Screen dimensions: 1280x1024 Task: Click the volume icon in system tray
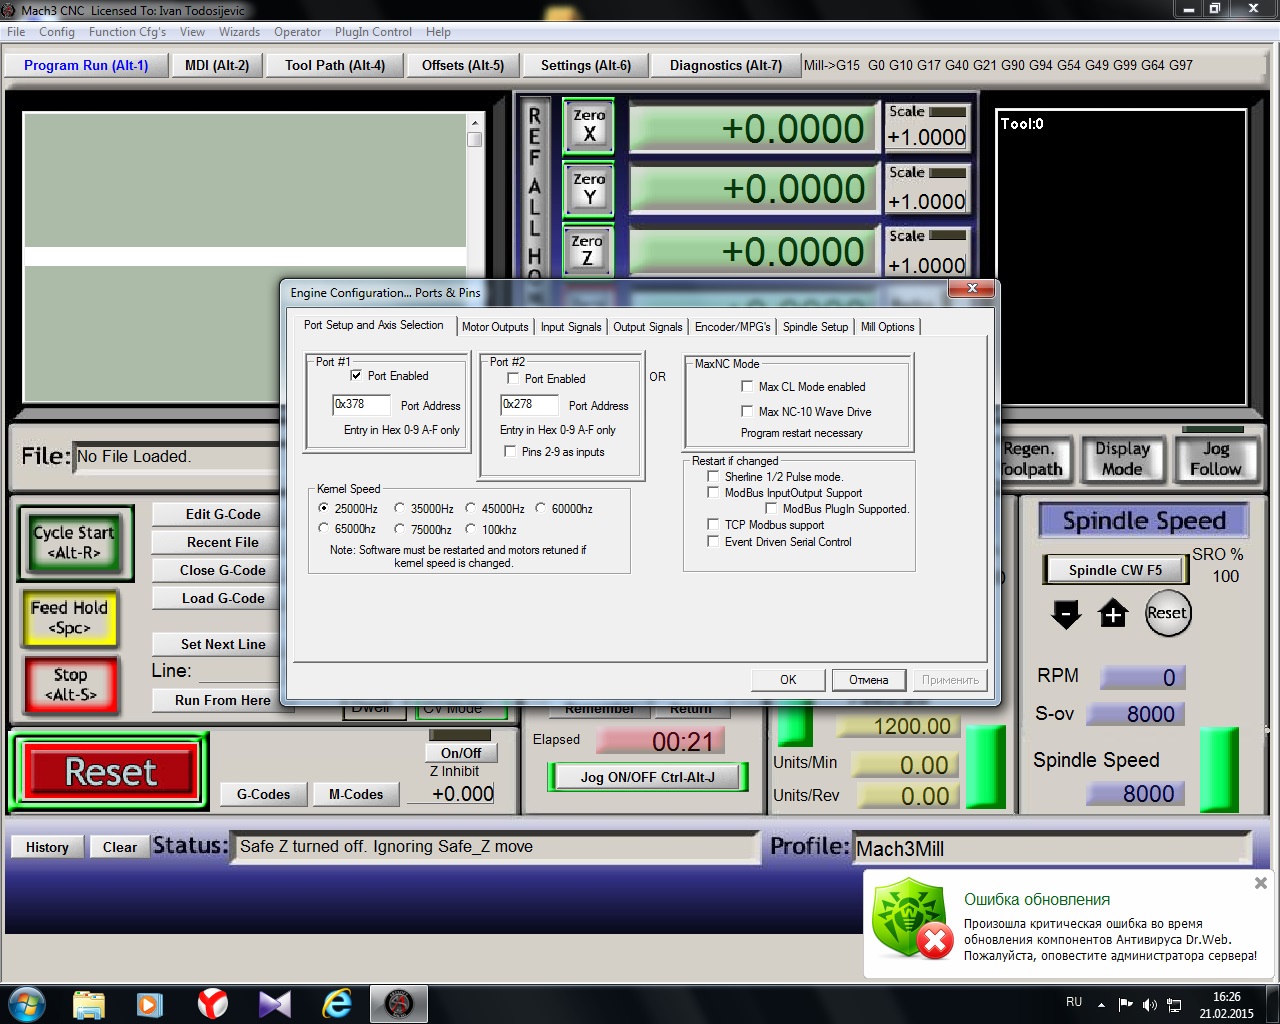pos(1149,1004)
